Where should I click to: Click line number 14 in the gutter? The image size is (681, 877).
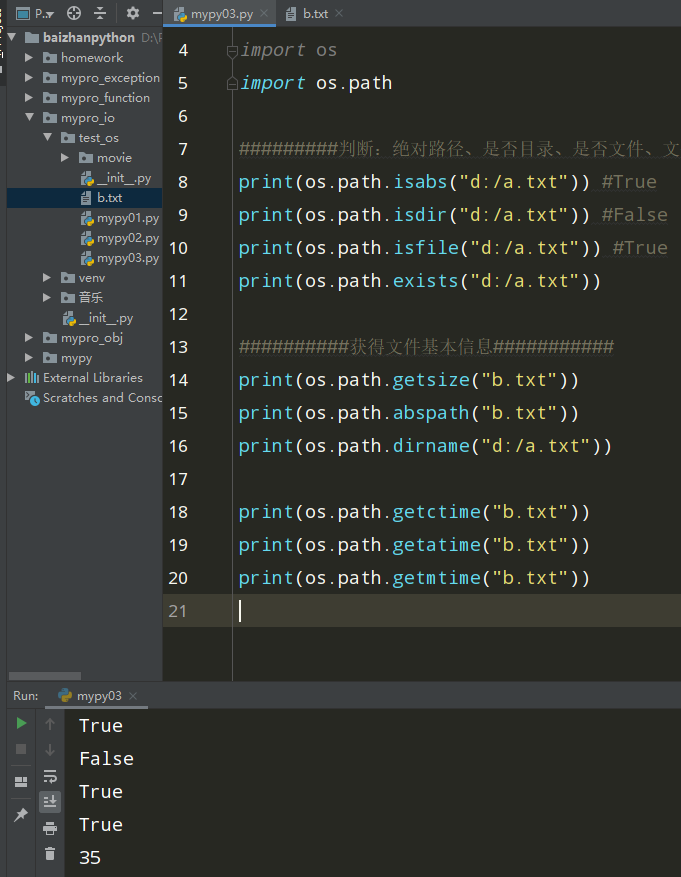[x=178, y=380]
